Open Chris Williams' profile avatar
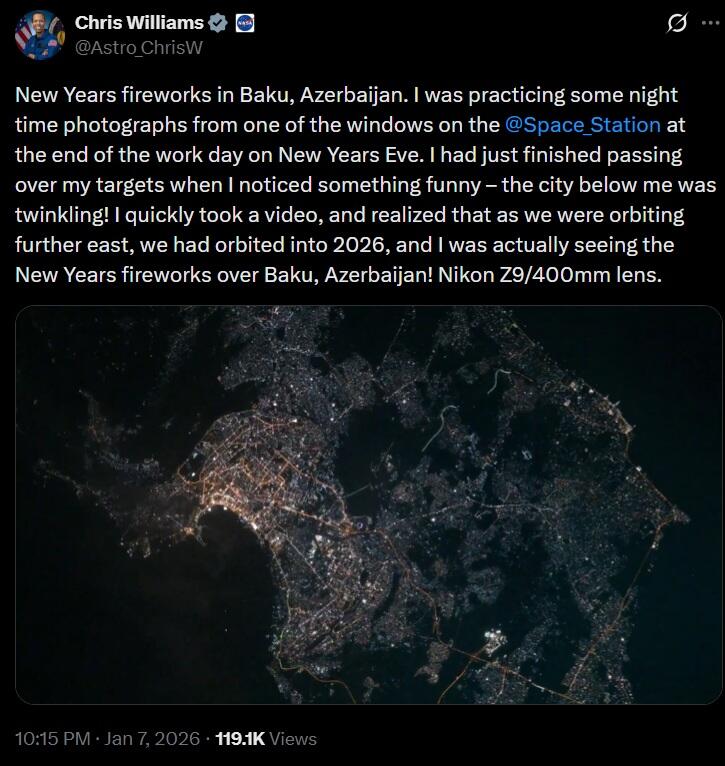Image resolution: width=725 pixels, height=766 pixels. click(x=35, y=34)
